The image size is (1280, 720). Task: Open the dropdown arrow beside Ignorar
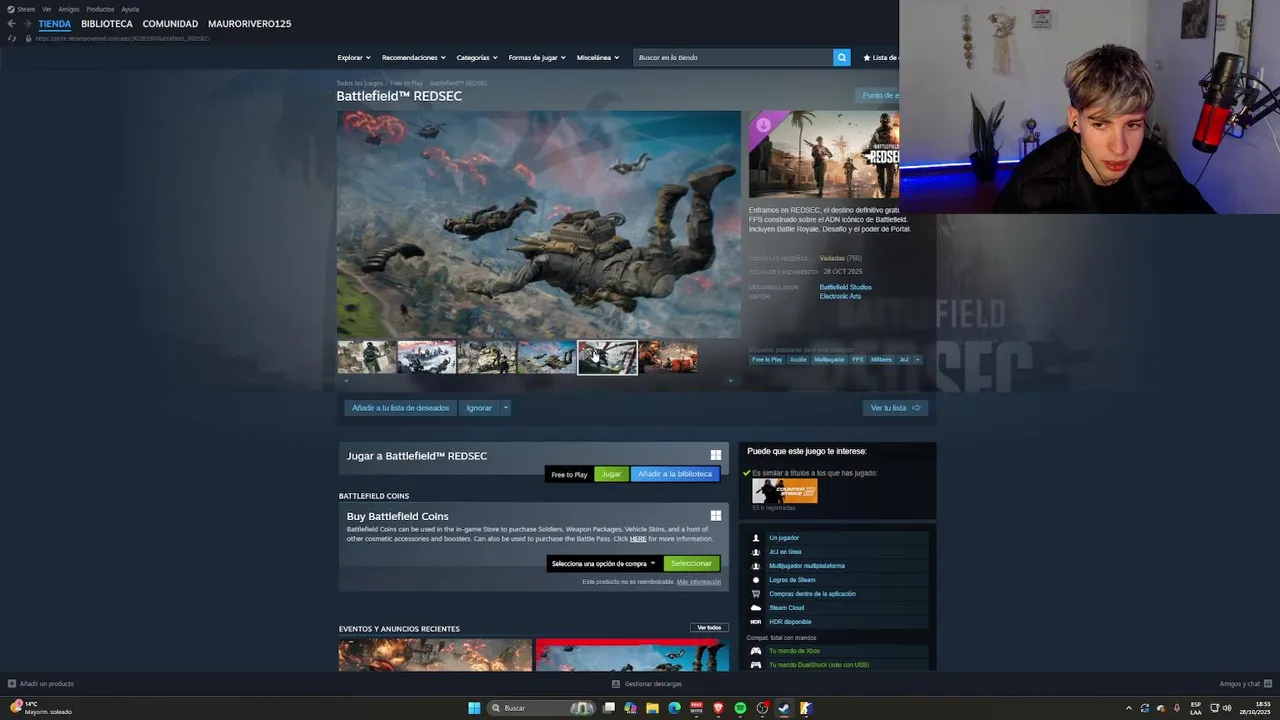click(x=506, y=408)
